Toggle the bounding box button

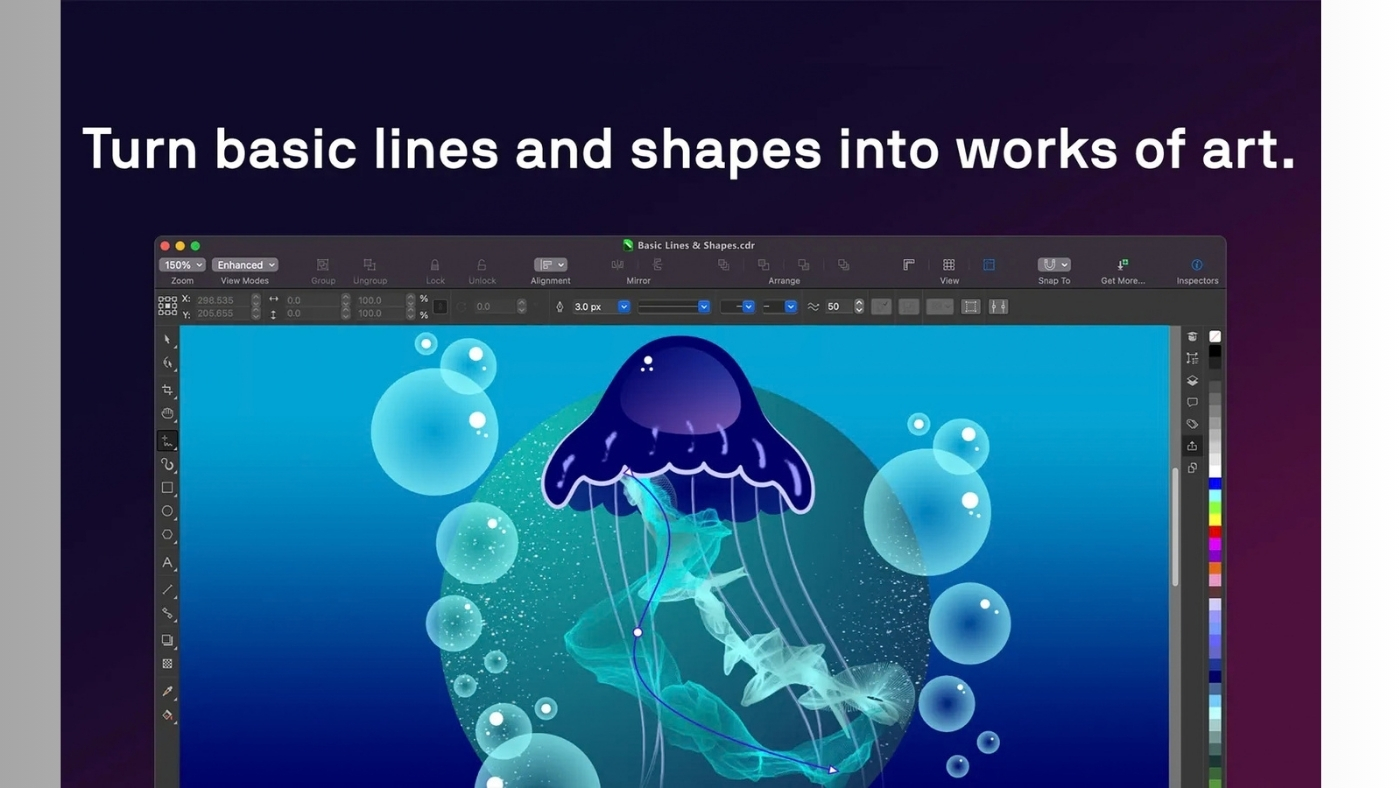coord(970,307)
